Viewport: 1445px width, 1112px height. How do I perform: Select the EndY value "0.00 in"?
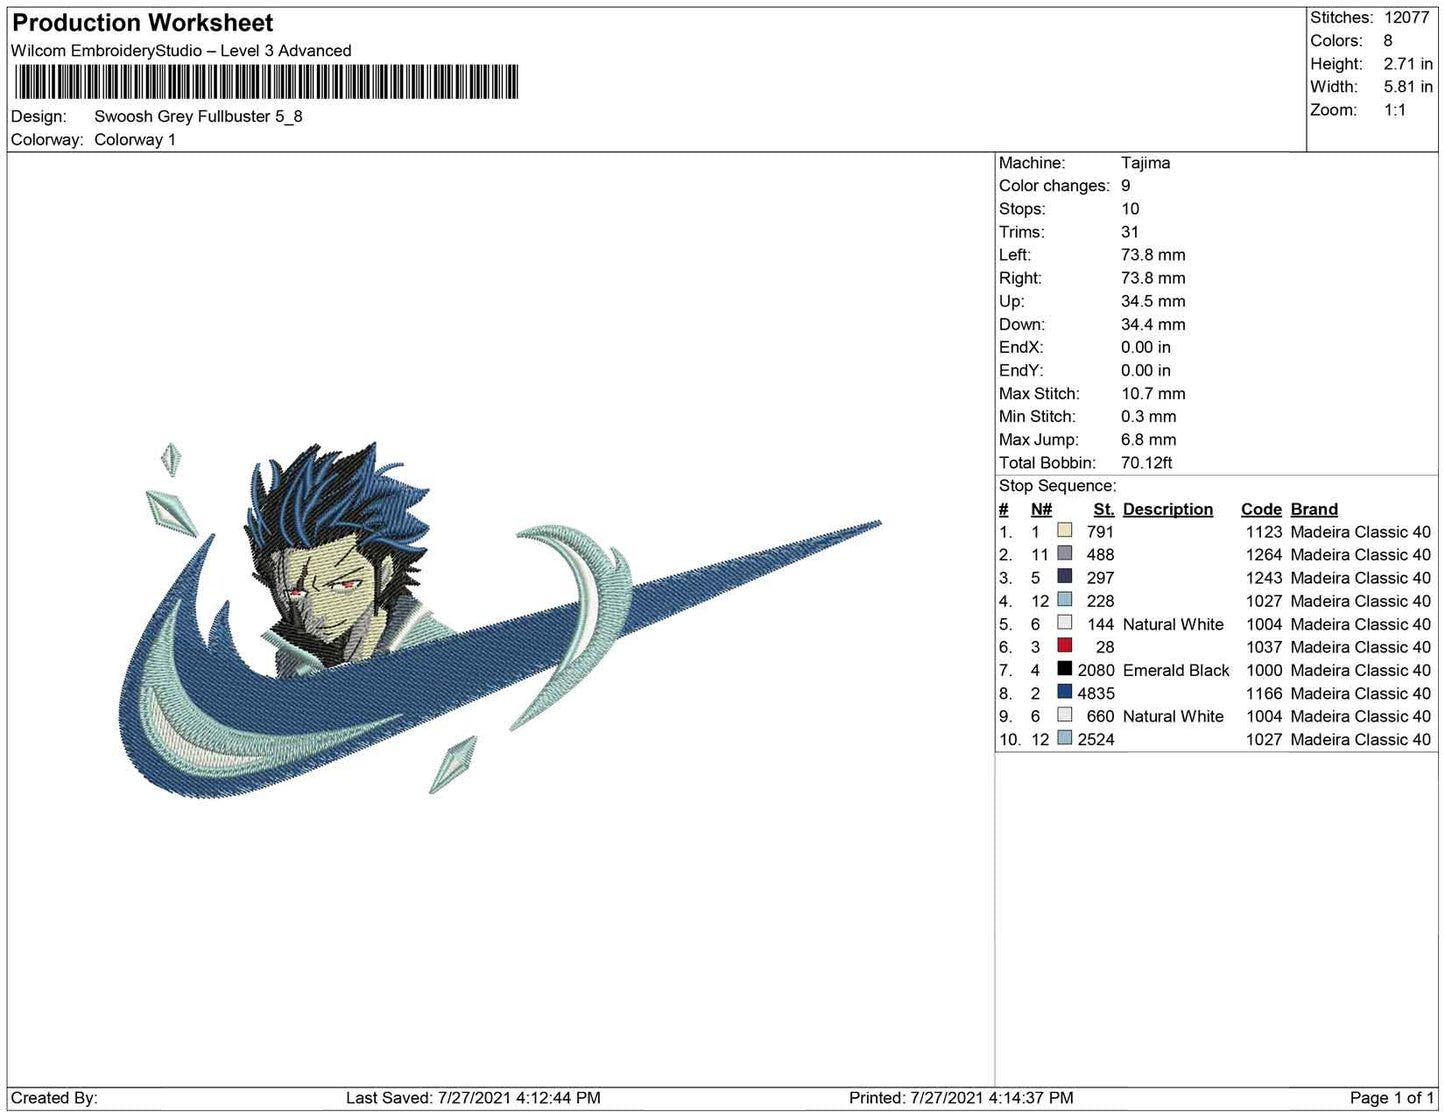[x=1146, y=370]
